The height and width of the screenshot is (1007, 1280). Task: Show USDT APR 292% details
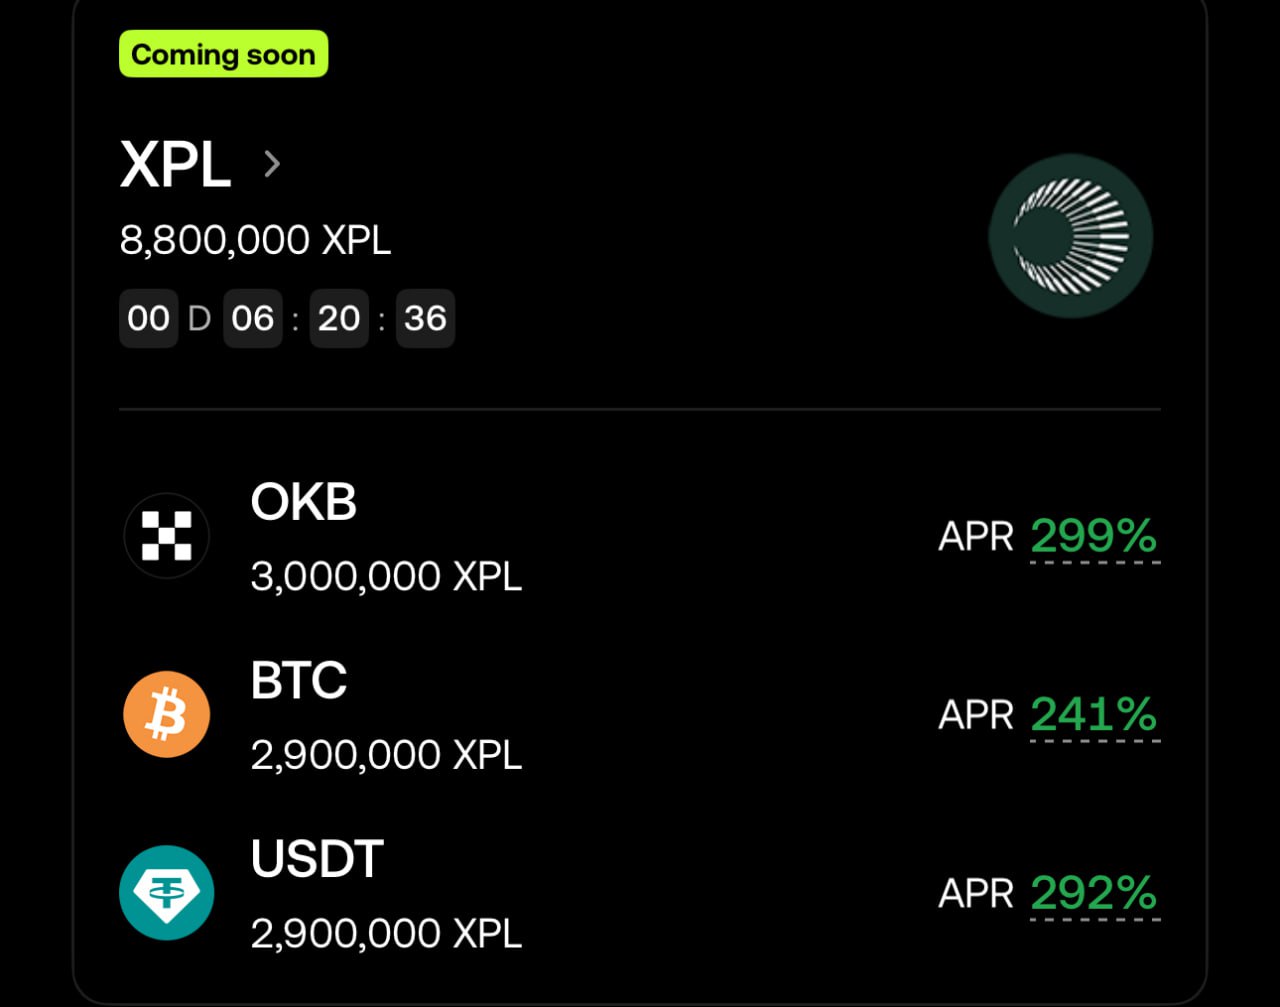[1093, 893]
